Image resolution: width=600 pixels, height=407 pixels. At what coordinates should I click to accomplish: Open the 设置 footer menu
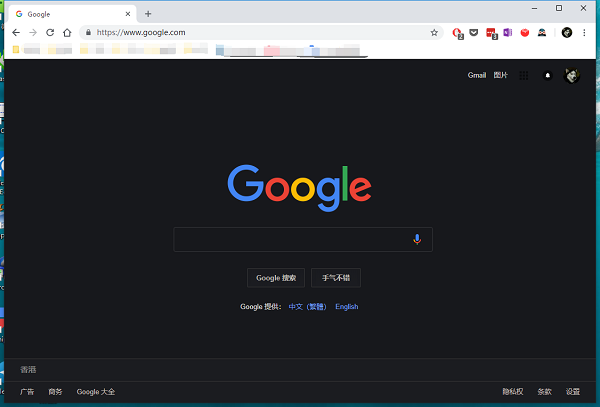(573, 392)
